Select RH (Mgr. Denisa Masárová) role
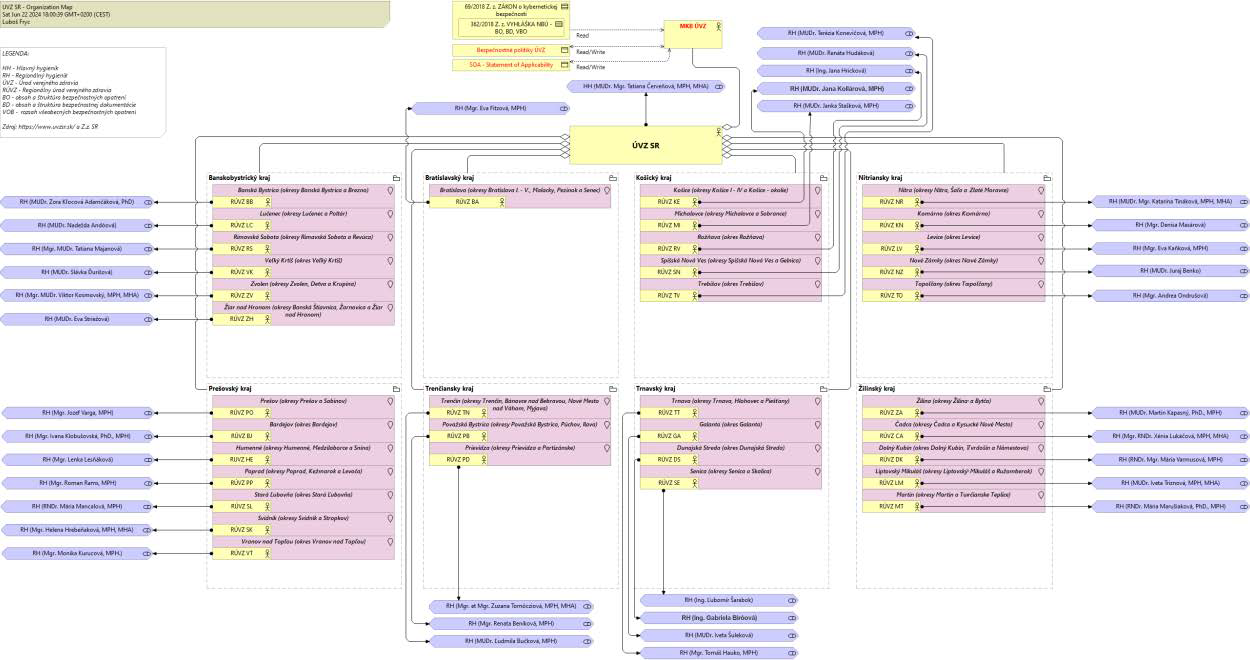The height and width of the screenshot is (660, 1250). pos(1170,225)
